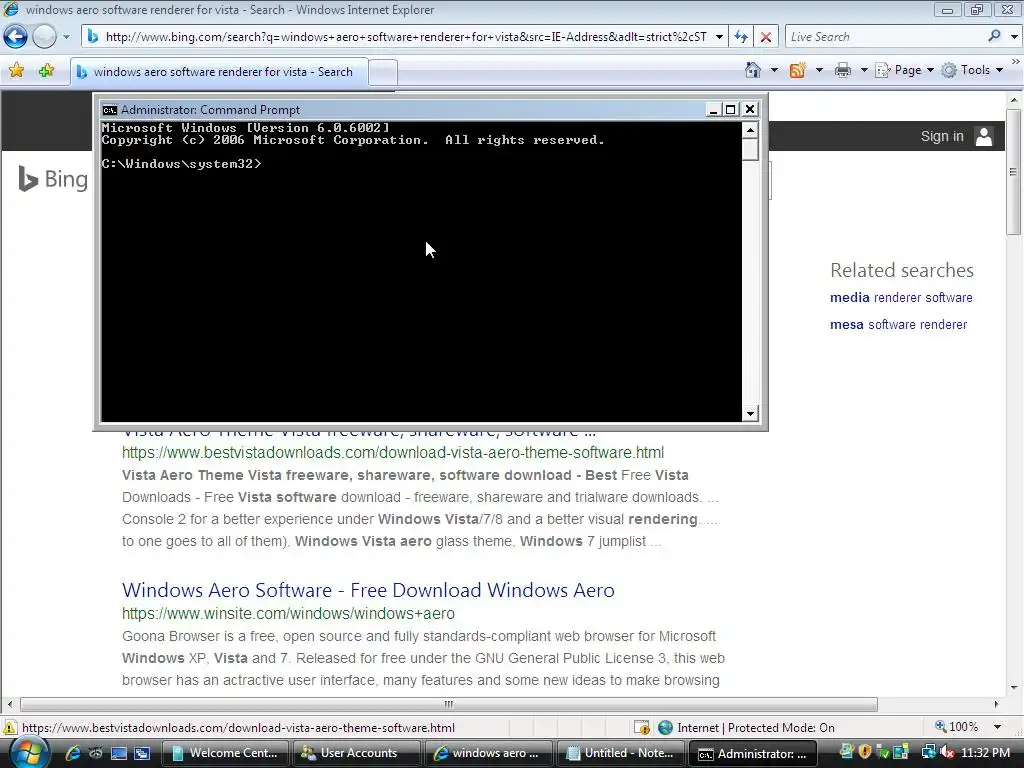
Task: Show more toolbar items with double chevron
Action: 1016,62
